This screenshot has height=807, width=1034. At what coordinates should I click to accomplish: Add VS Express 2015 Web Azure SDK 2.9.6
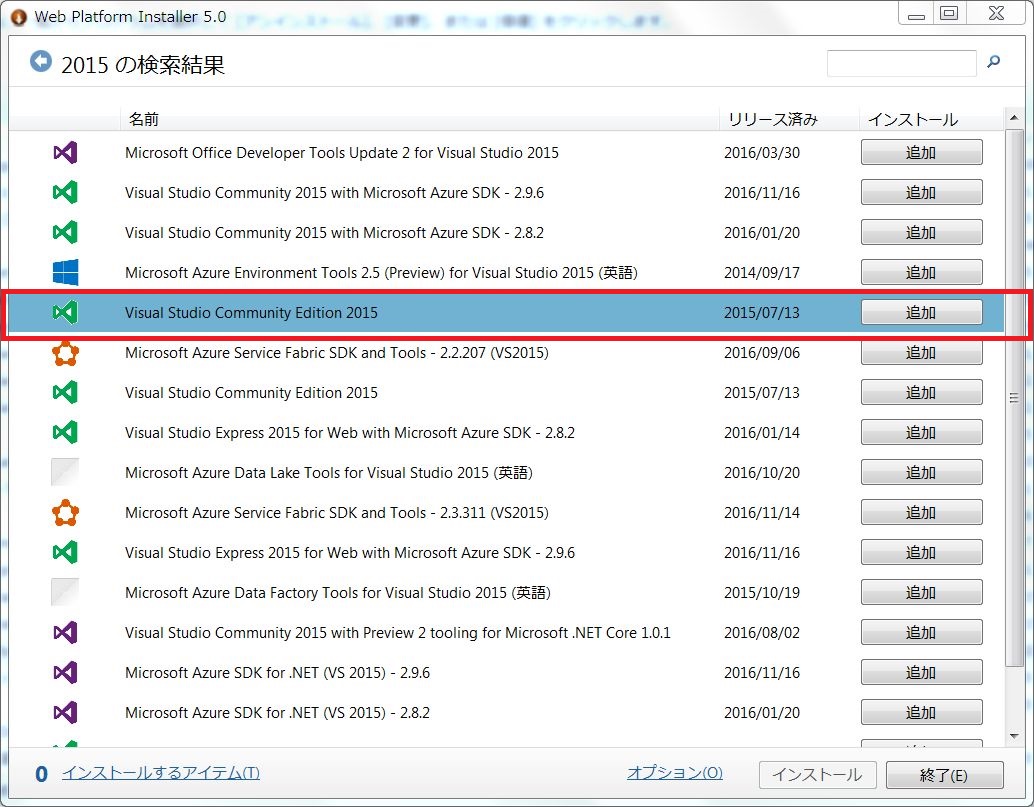pyautogui.click(x=921, y=553)
